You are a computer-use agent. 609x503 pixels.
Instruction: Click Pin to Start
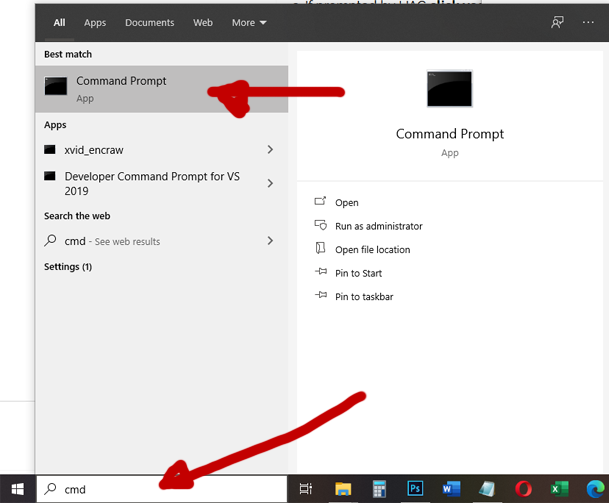click(358, 273)
